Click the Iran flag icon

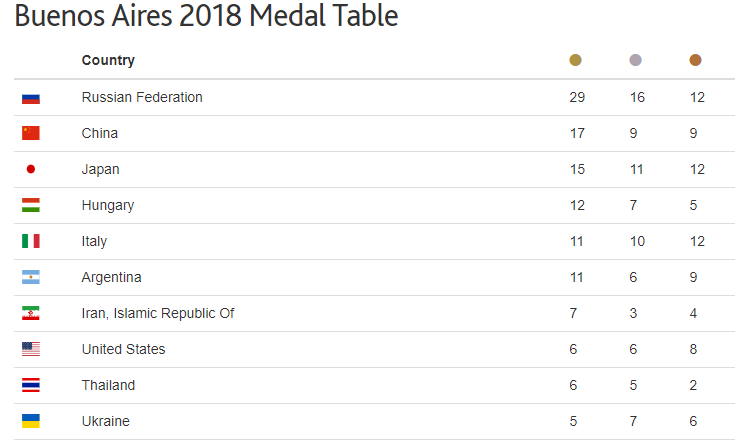[x=31, y=314]
